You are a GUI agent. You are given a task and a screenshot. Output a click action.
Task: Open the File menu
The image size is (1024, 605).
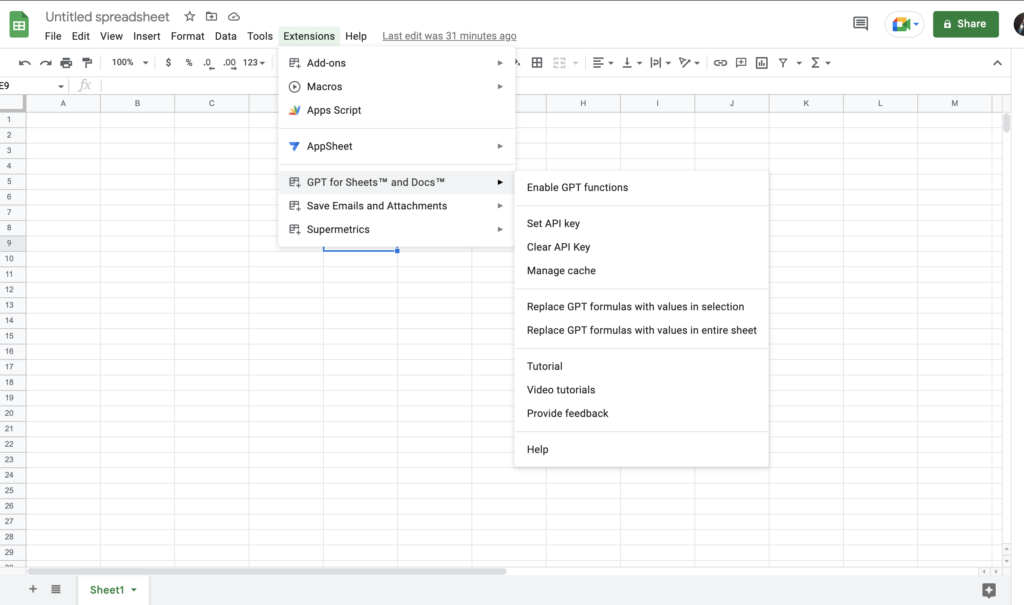click(53, 36)
